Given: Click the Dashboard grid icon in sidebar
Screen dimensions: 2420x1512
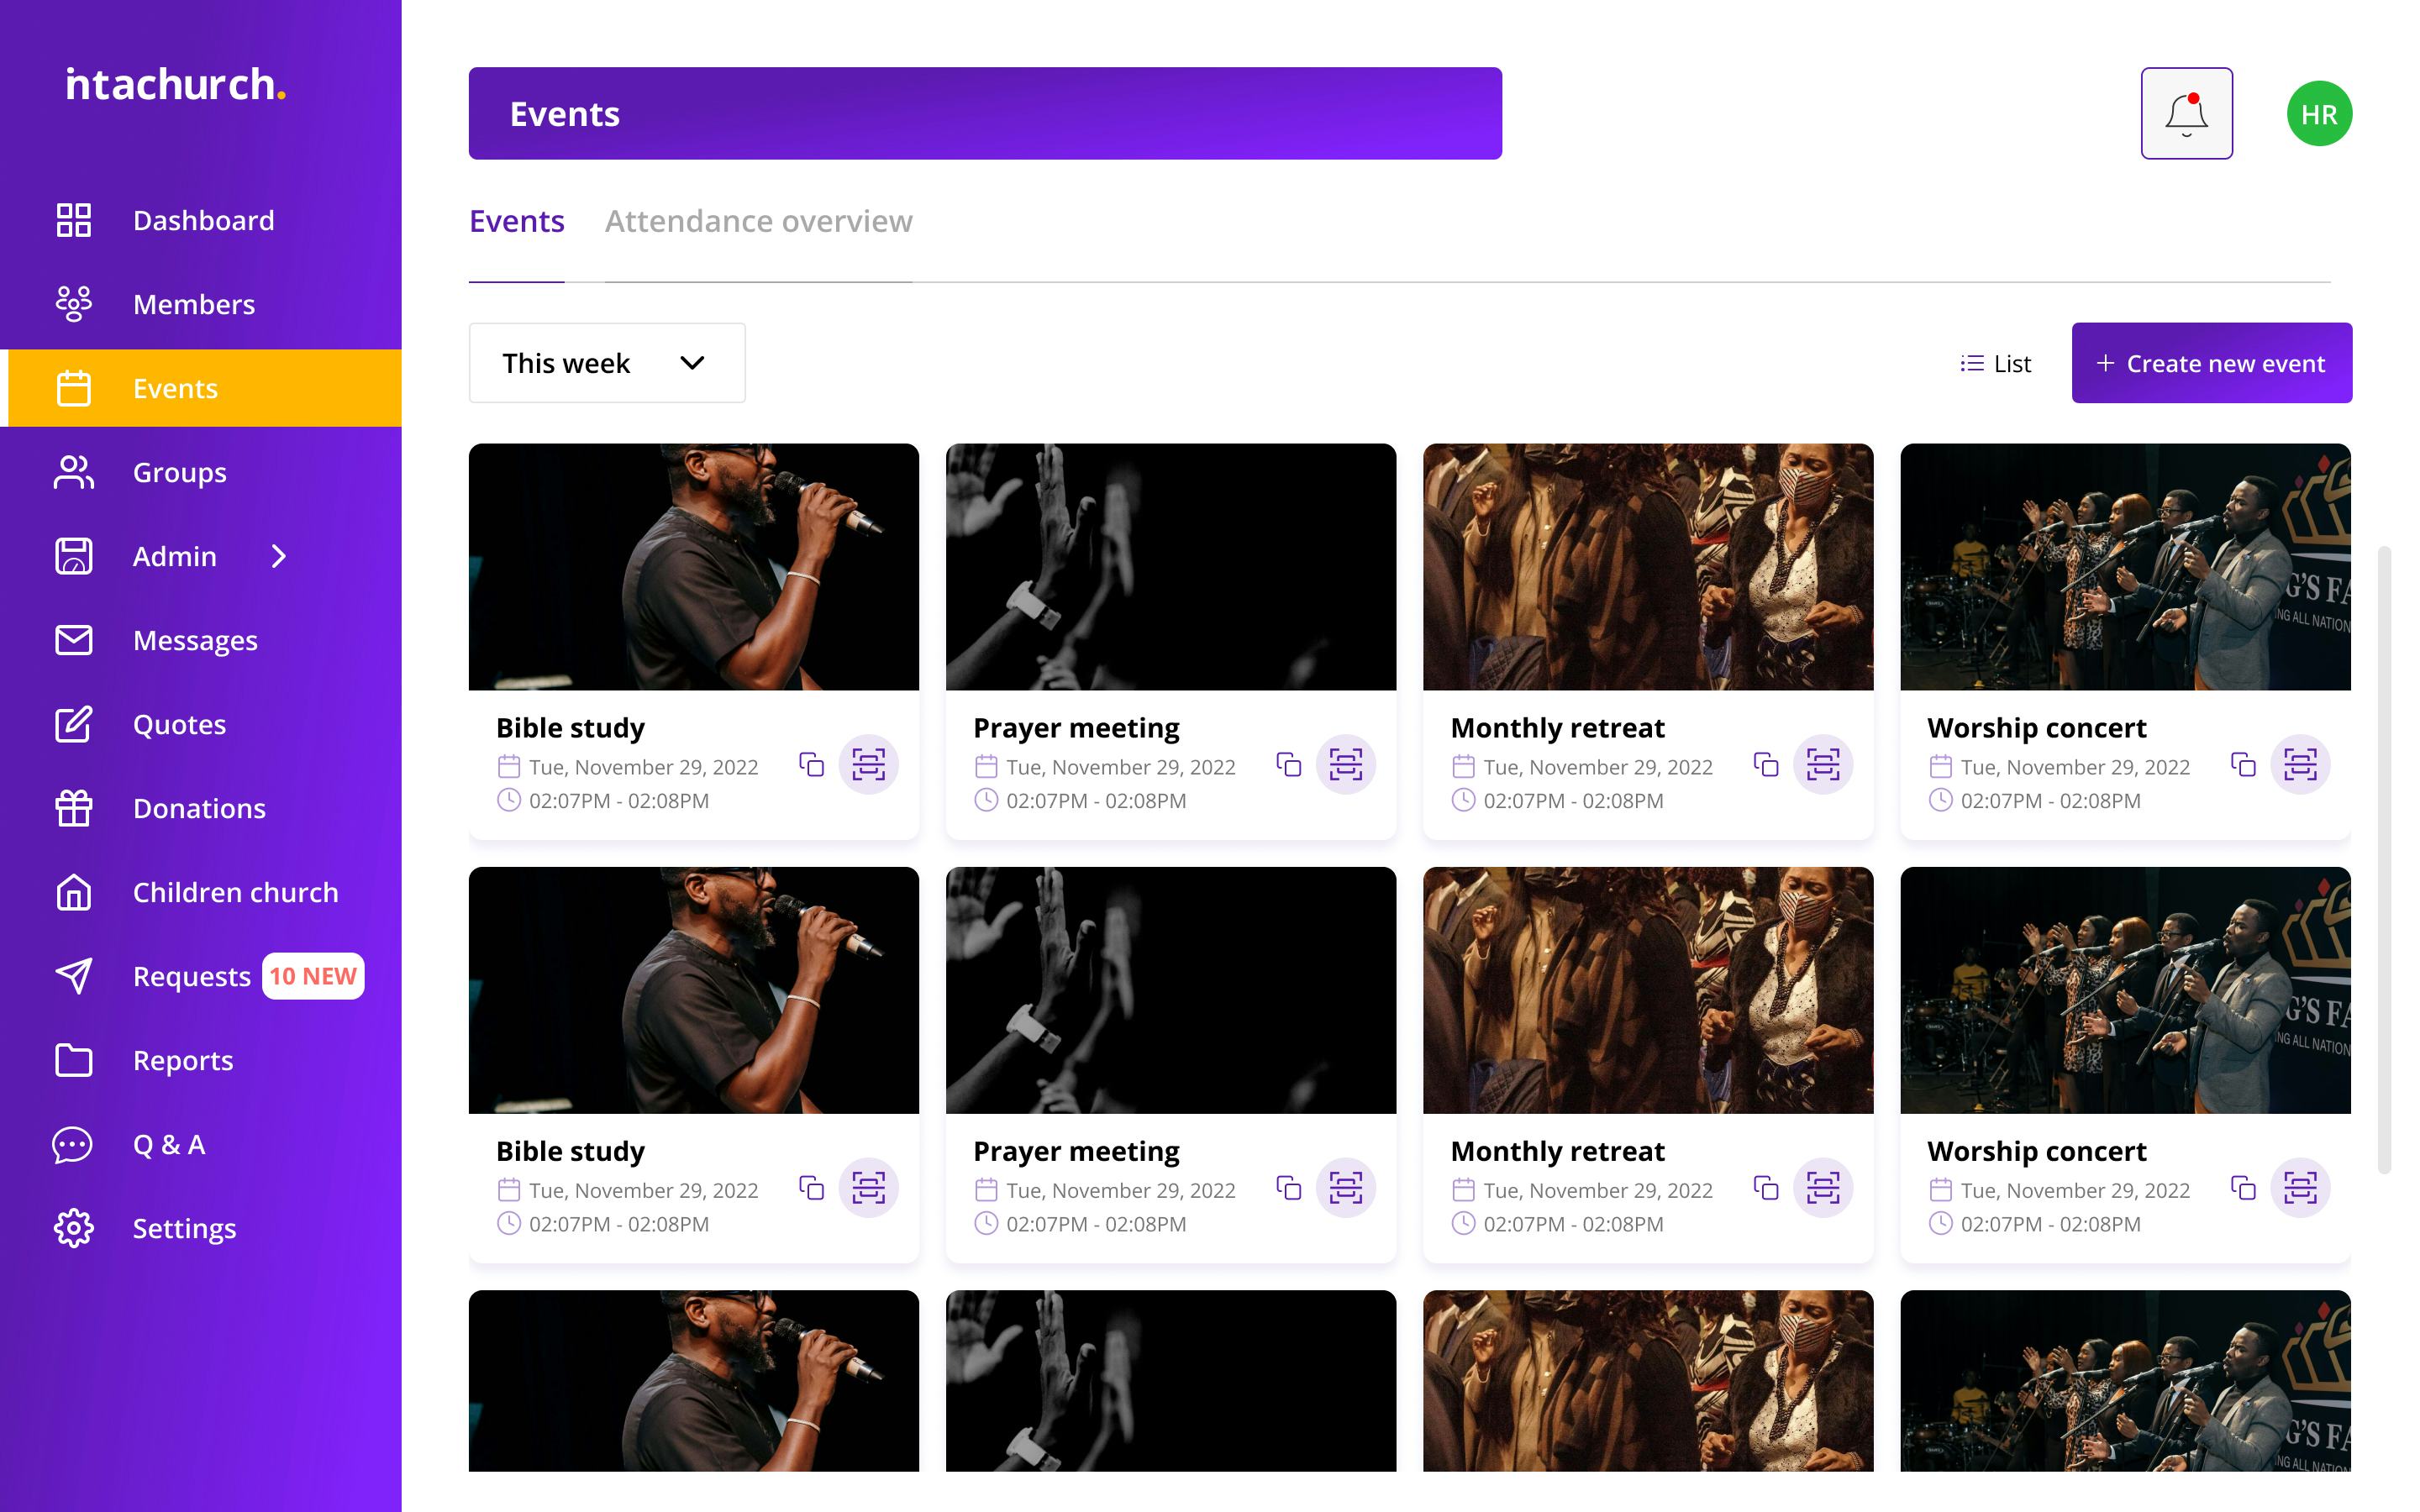Looking at the screenshot, I should tap(74, 220).
